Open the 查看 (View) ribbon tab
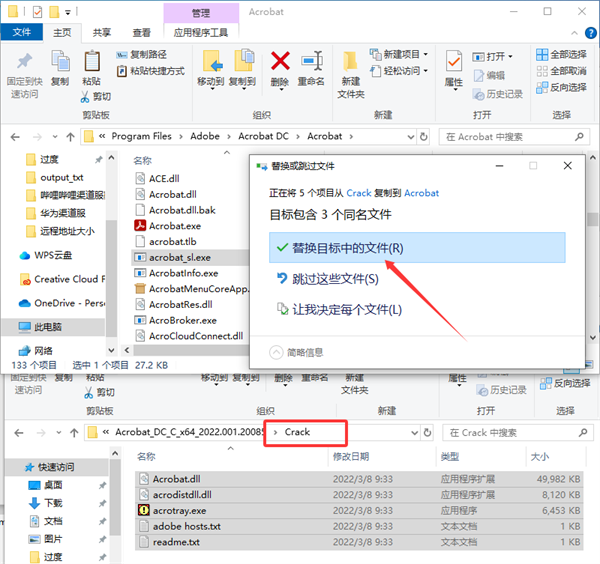Viewport: 600px width, 564px height. 142,33
